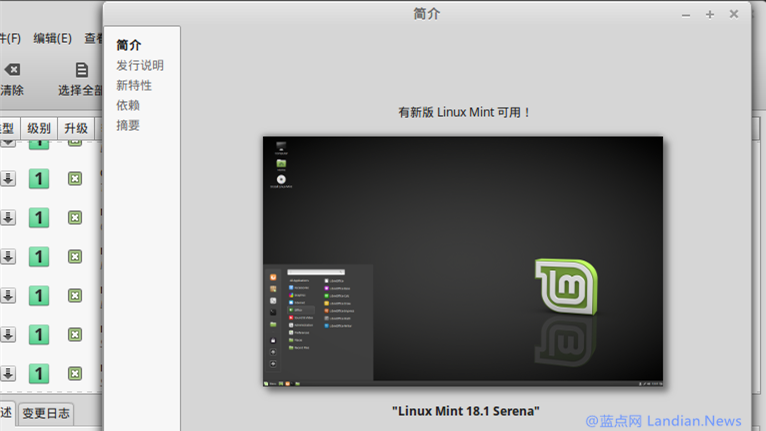
Task: Click the 有新版 Linux Mint 可用 heading
Action: tap(464, 112)
